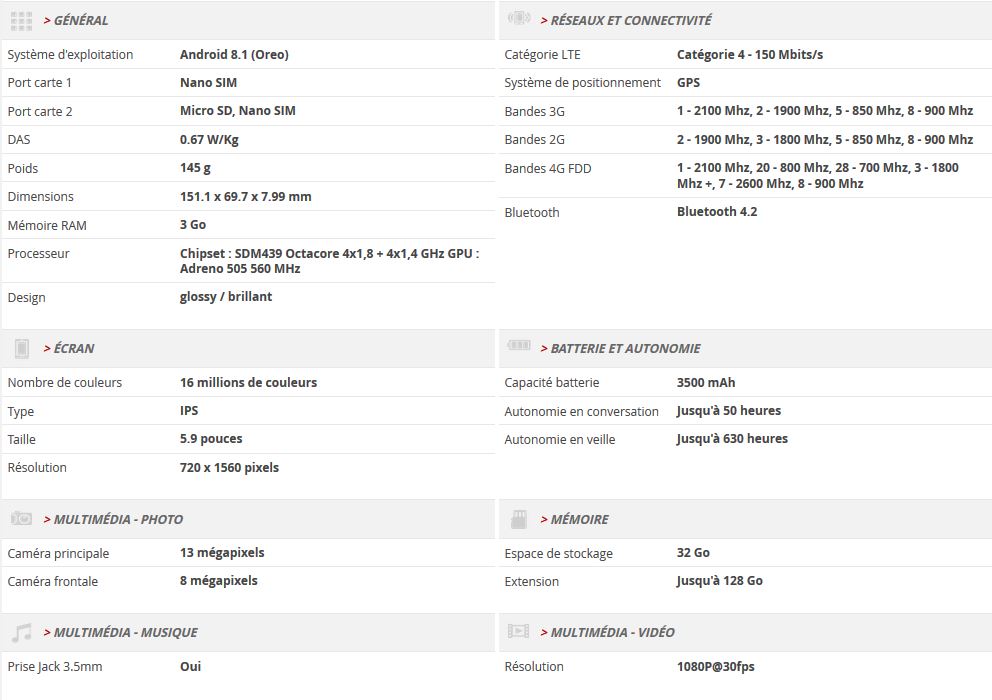This screenshot has height=700, width=992.
Task: Click the 3500 mAh battery capacity
Action: point(706,383)
